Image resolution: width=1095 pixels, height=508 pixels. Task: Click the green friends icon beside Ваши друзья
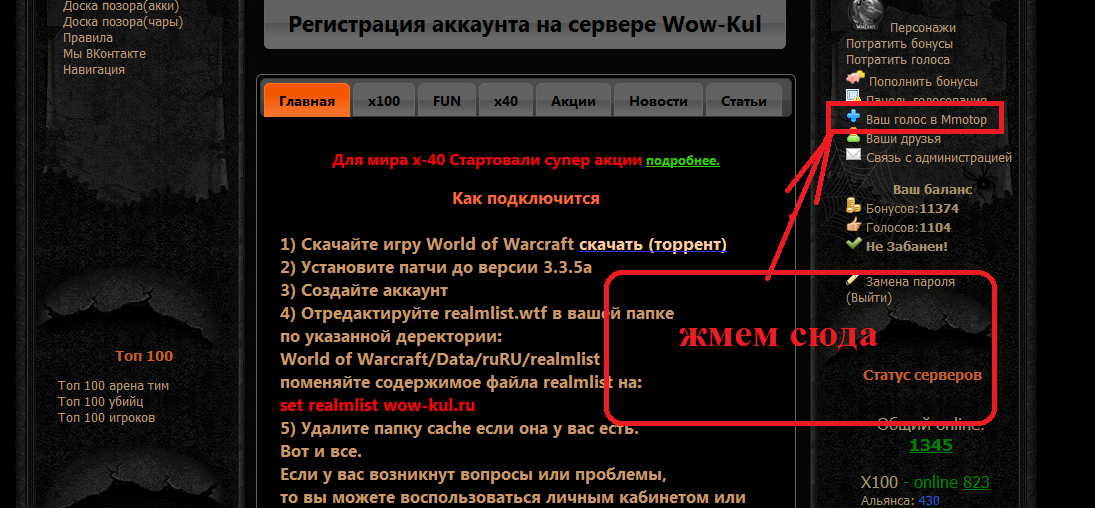(x=853, y=136)
